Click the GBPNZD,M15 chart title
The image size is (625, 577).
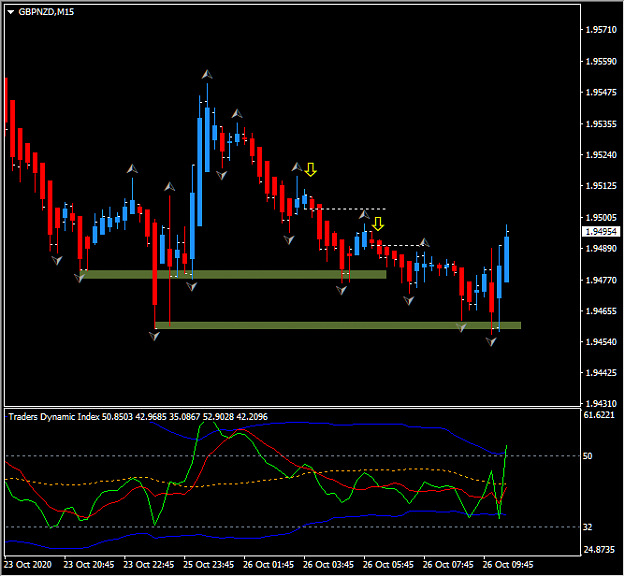pyautogui.click(x=46, y=12)
